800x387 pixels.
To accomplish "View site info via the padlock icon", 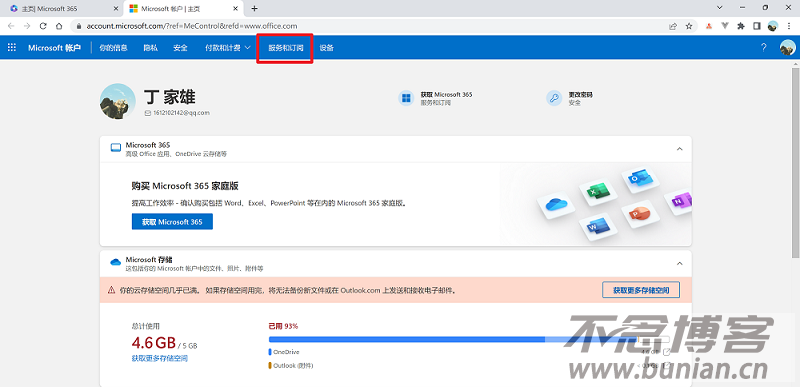I will click(x=79, y=26).
